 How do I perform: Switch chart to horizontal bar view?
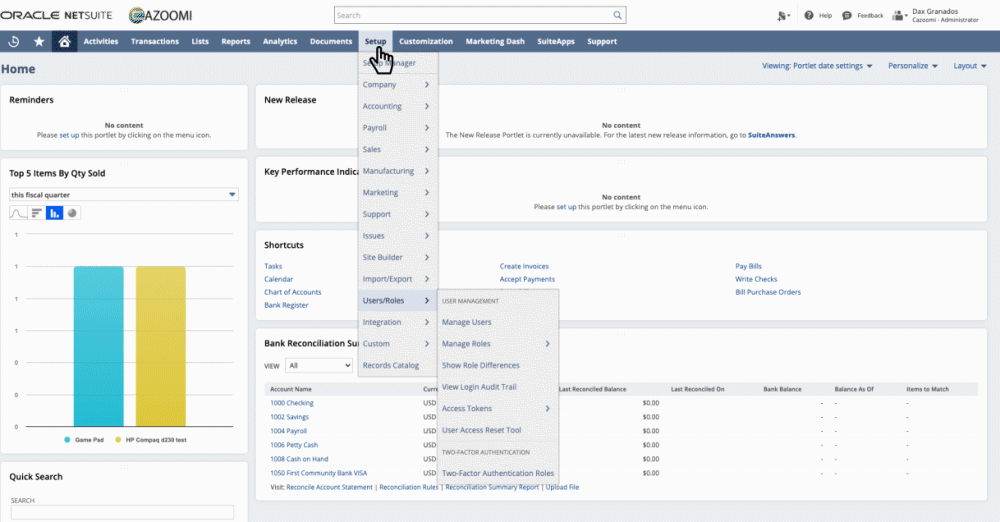click(36, 213)
